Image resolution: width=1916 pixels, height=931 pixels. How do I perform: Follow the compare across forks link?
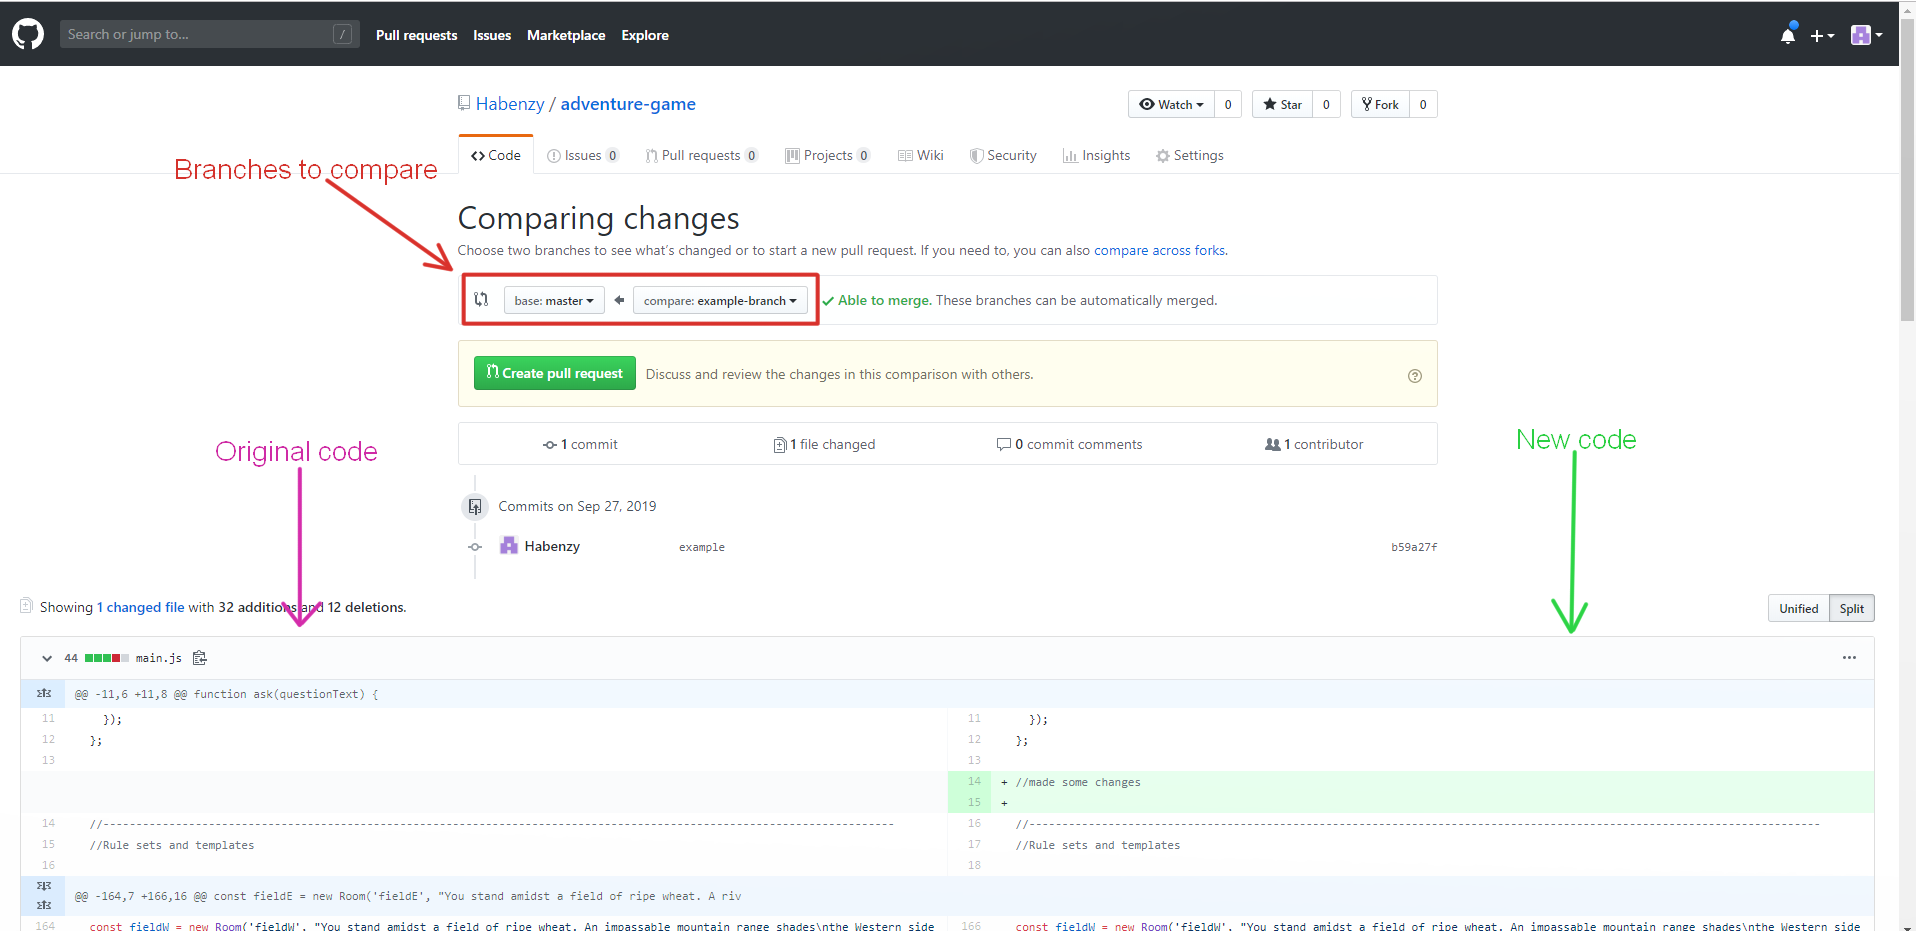(x=1159, y=250)
